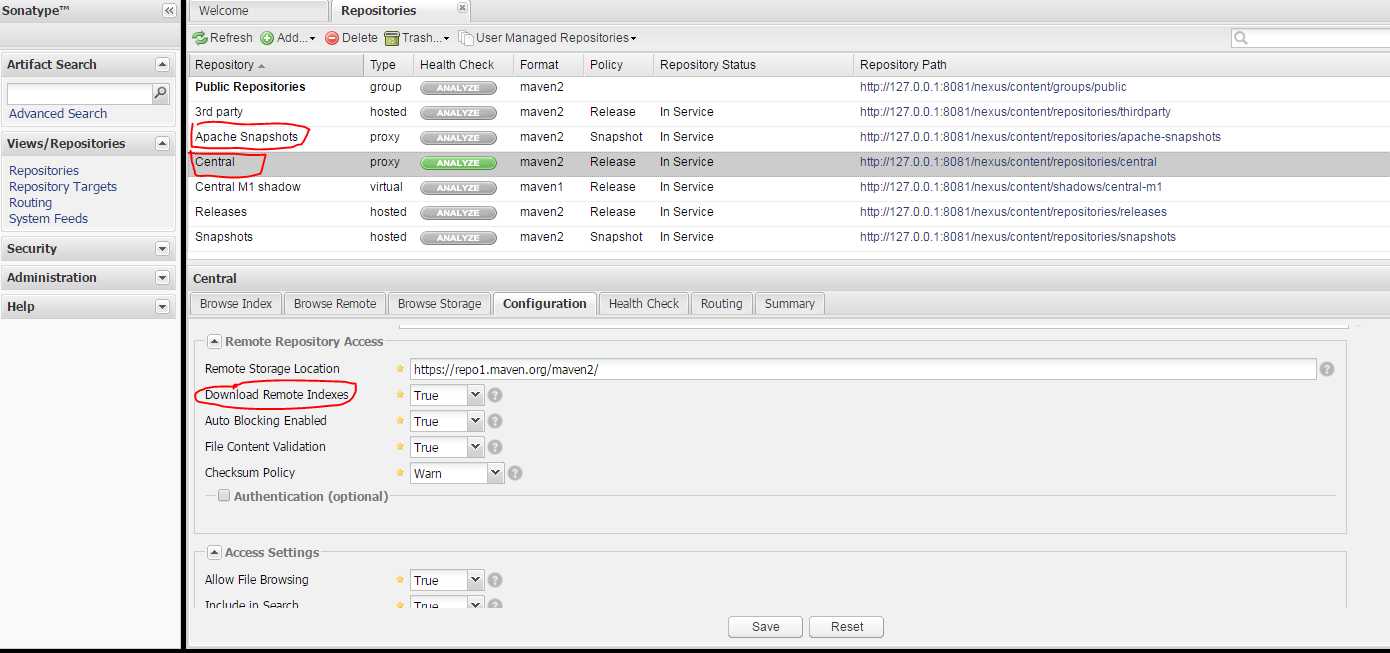Open Checksum Policy dropdown
Image resolution: width=1390 pixels, height=653 pixels.
point(495,473)
